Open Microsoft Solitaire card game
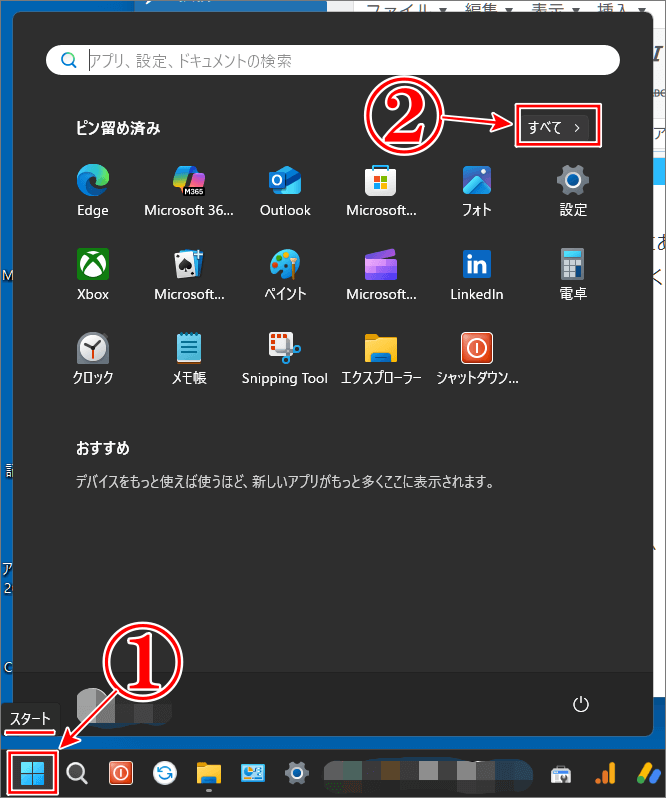666x798 pixels. coord(189,275)
